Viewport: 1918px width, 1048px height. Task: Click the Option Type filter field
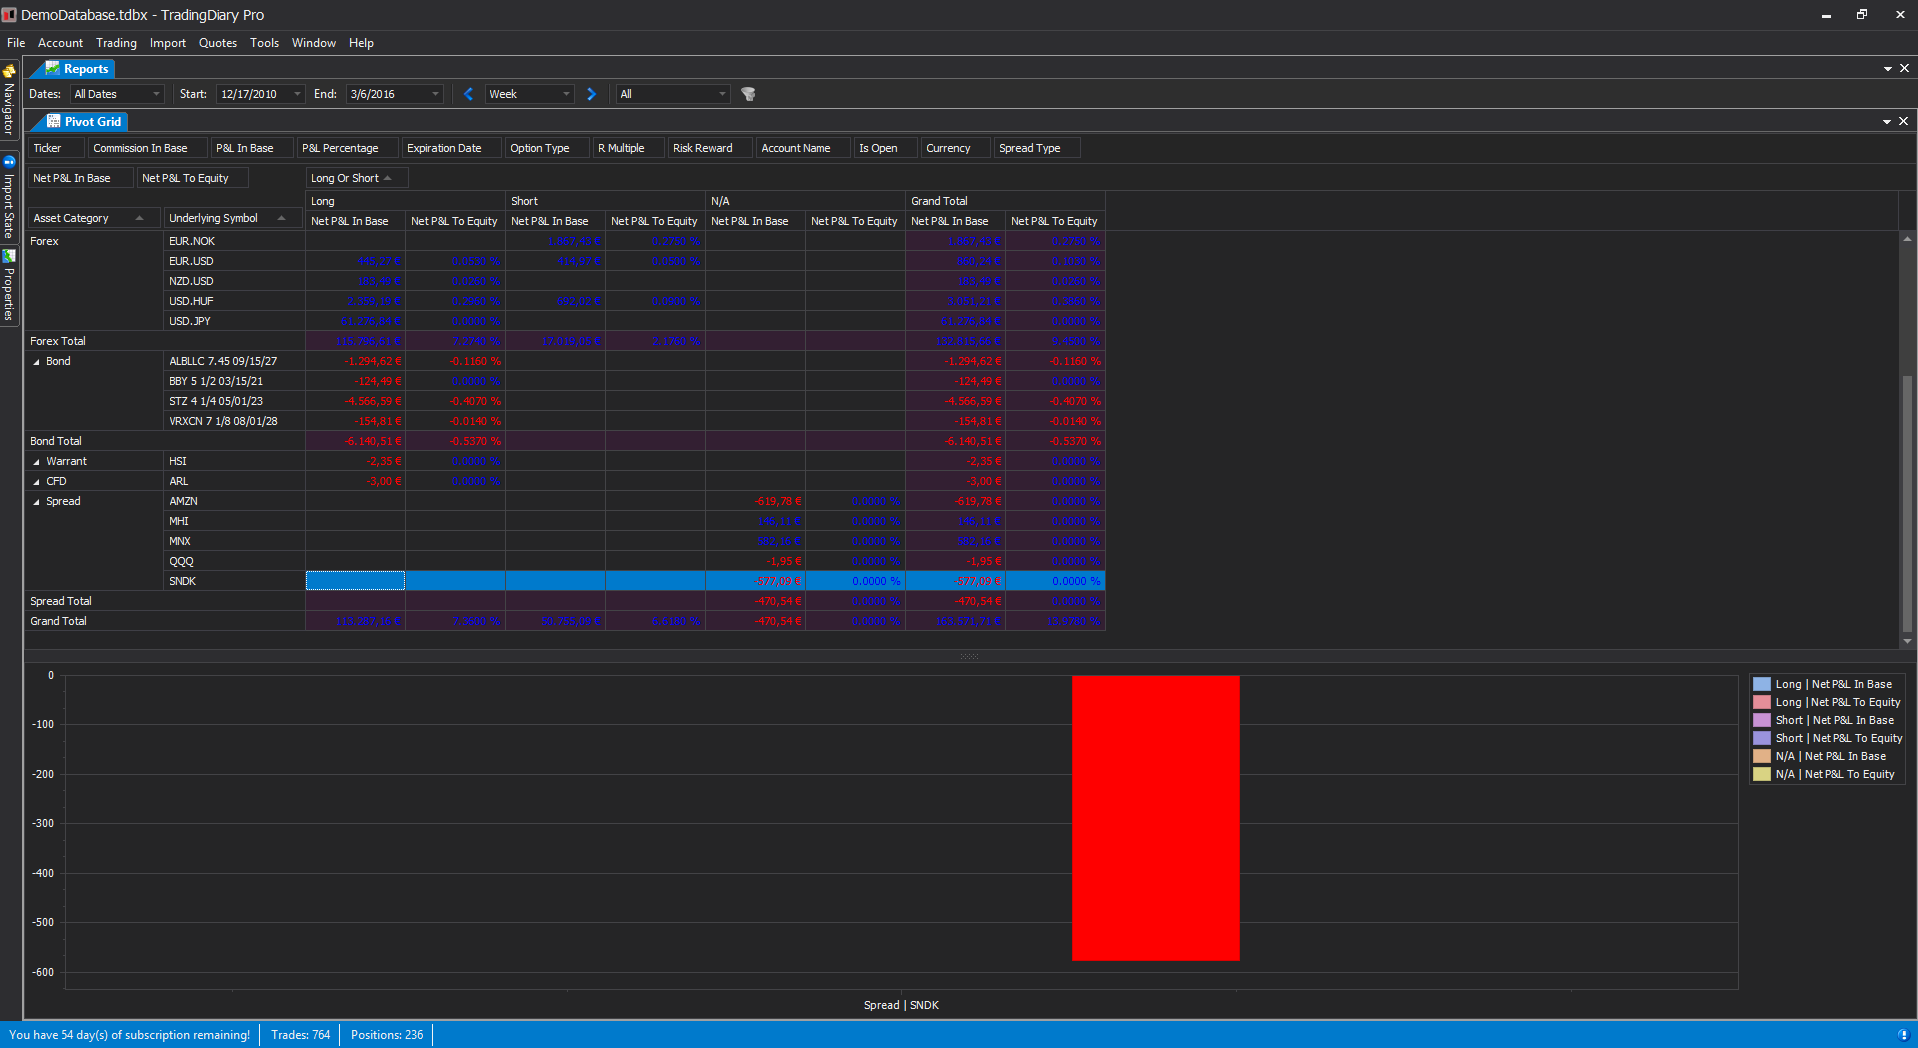coord(547,148)
